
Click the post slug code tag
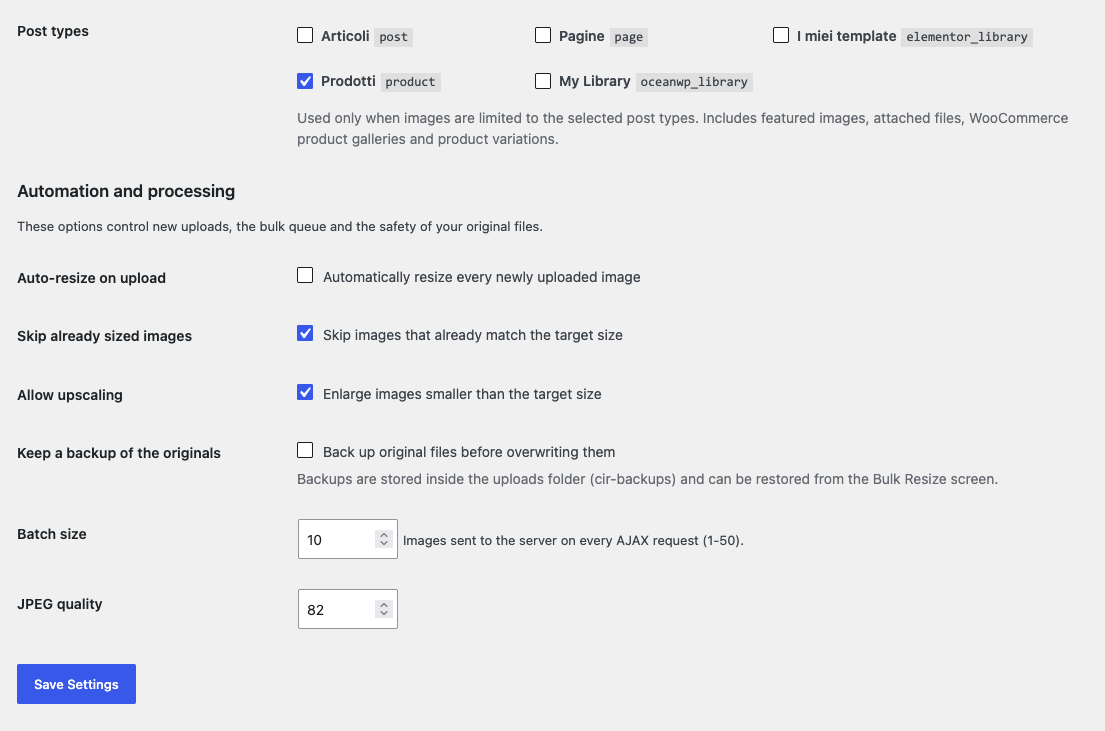[393, 37]
